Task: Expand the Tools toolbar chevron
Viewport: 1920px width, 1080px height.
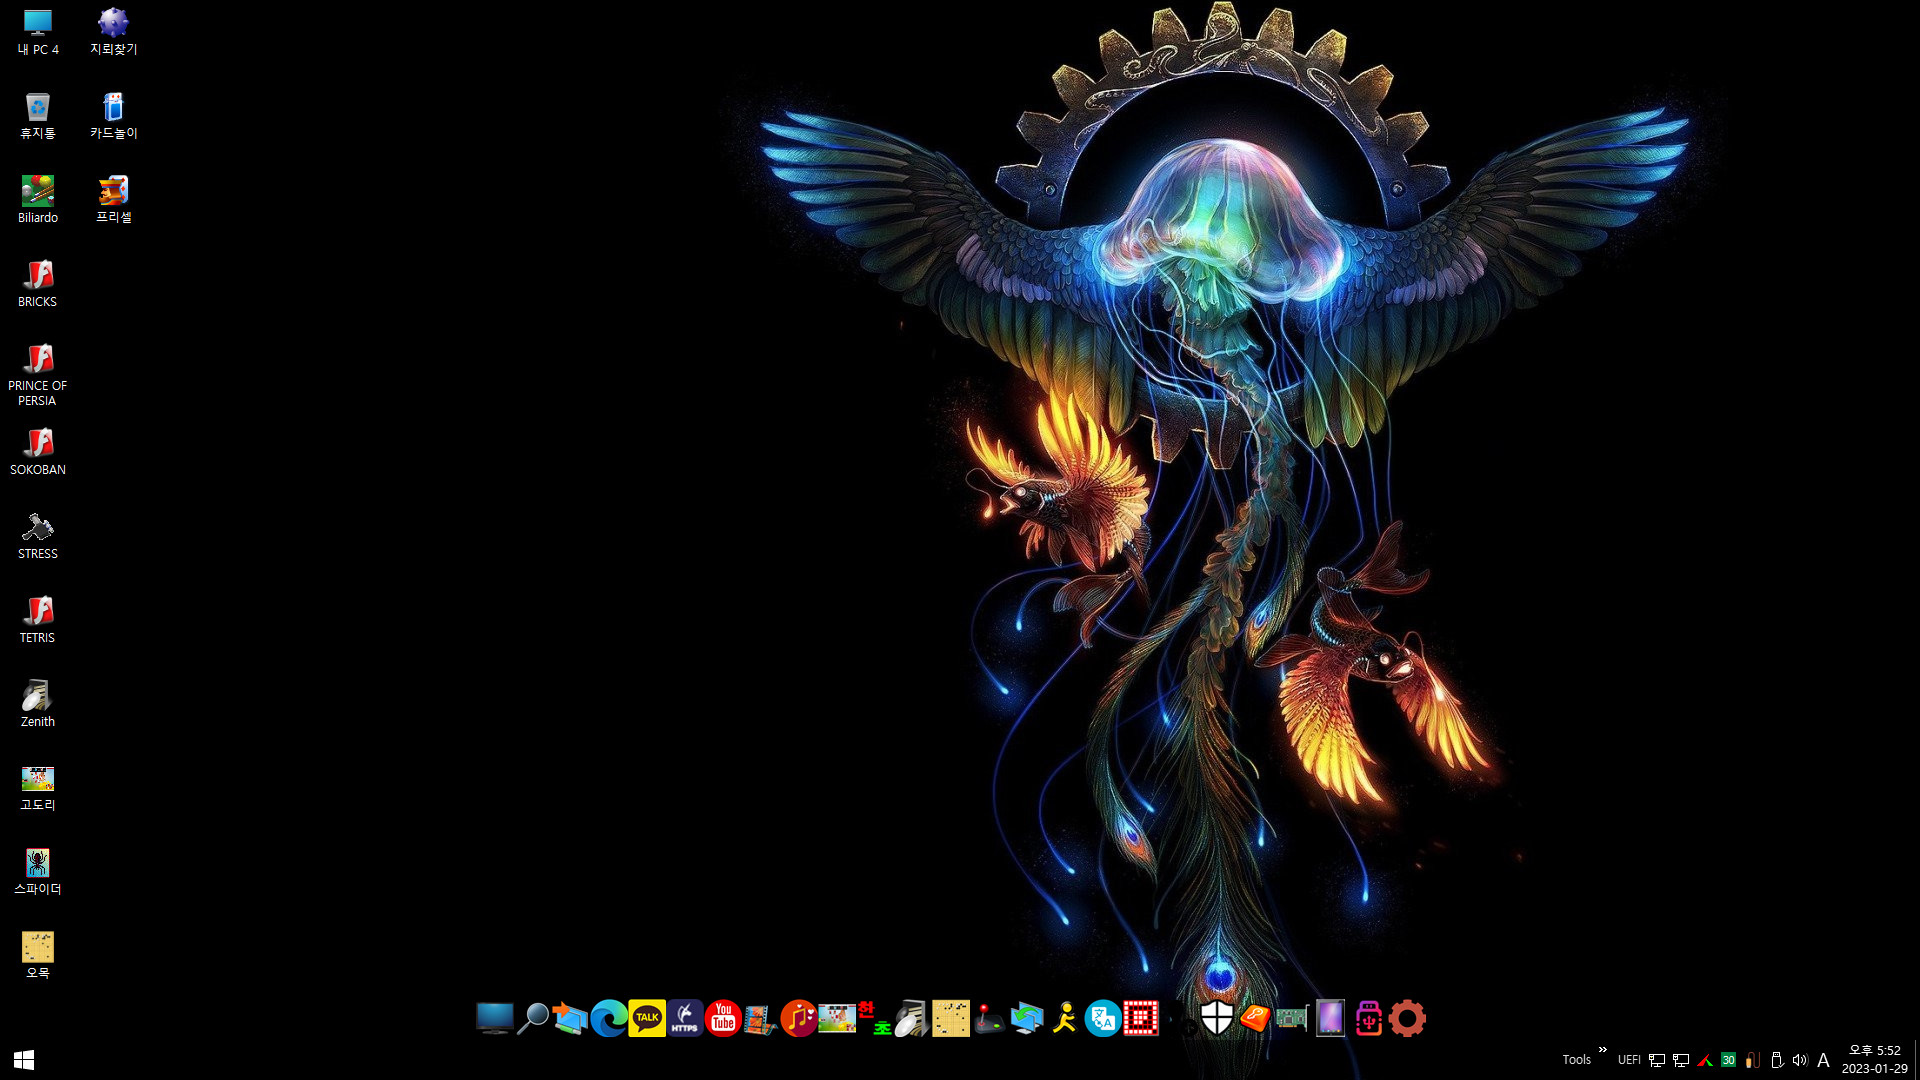Action: [x=1602, y=1050]
